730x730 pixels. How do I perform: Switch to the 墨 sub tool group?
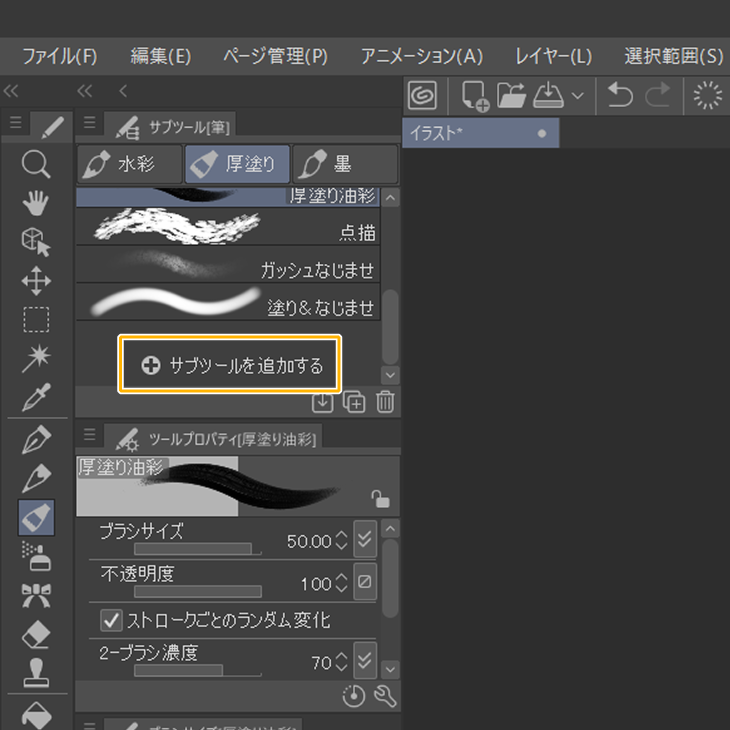[x=345, y=164]
